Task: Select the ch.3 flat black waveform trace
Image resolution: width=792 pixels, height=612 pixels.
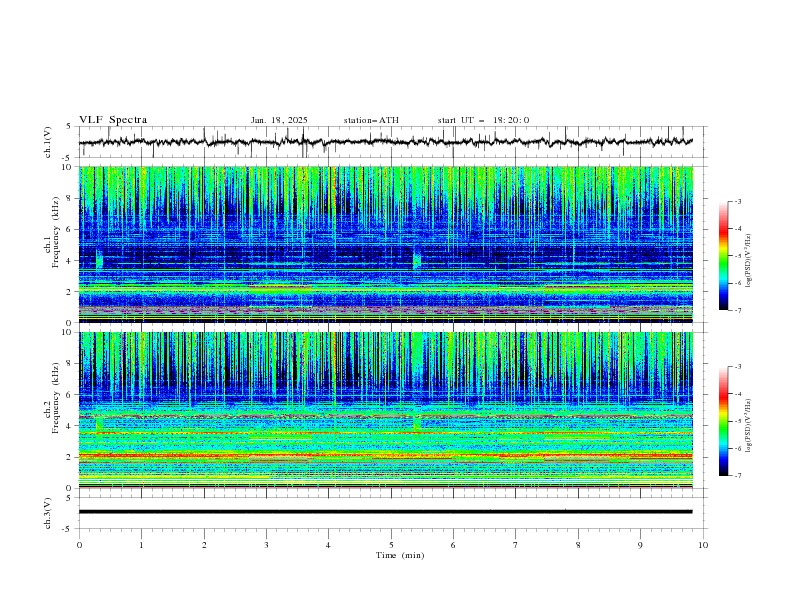Action: tap(385, 512)
